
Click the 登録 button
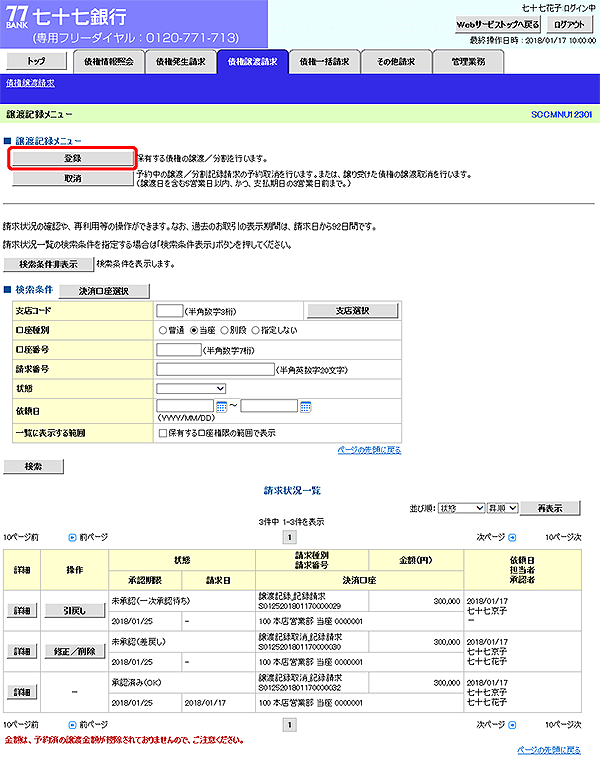coord(73,158)
